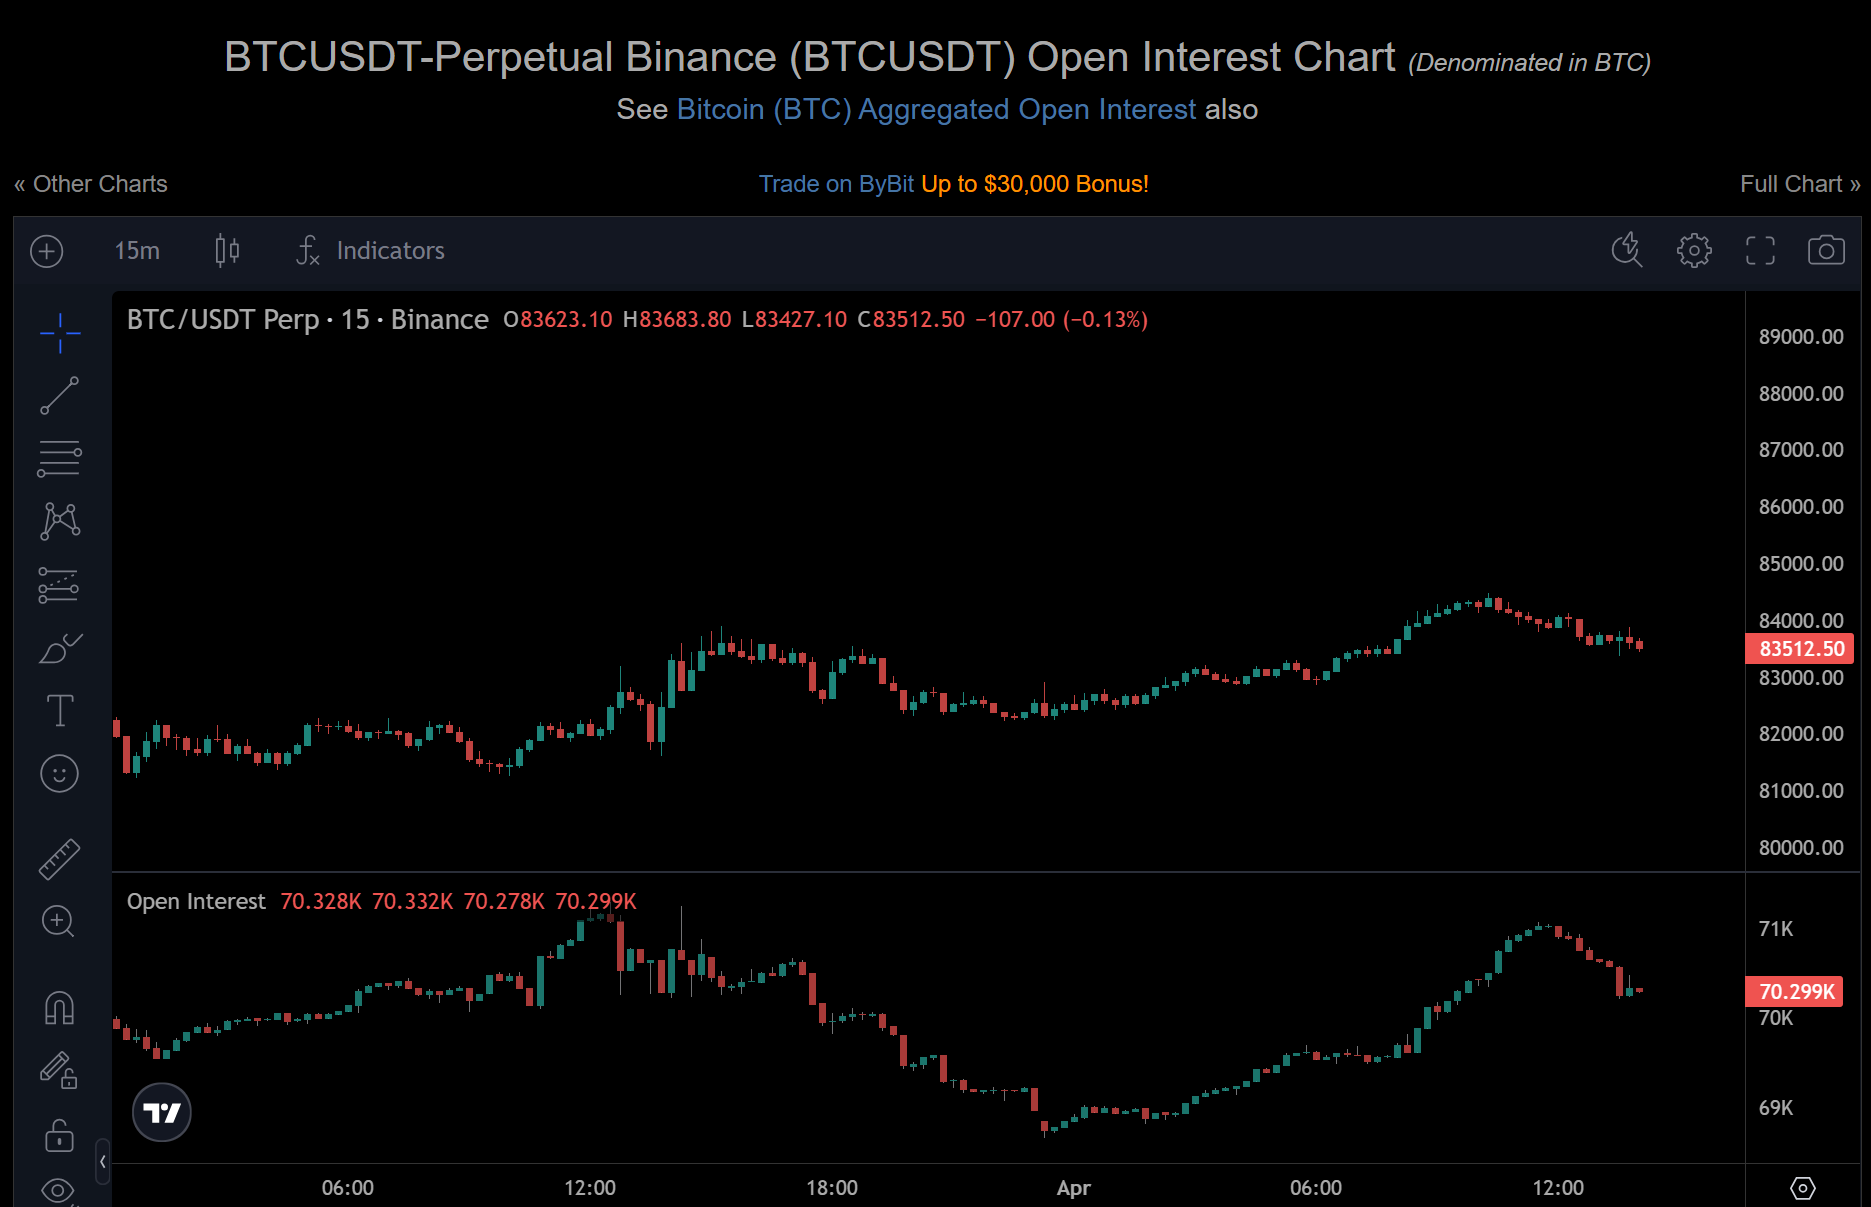1871x1207 pixels.
Task: Select the trend line drawing tool
Action: [x=60, y=396]
